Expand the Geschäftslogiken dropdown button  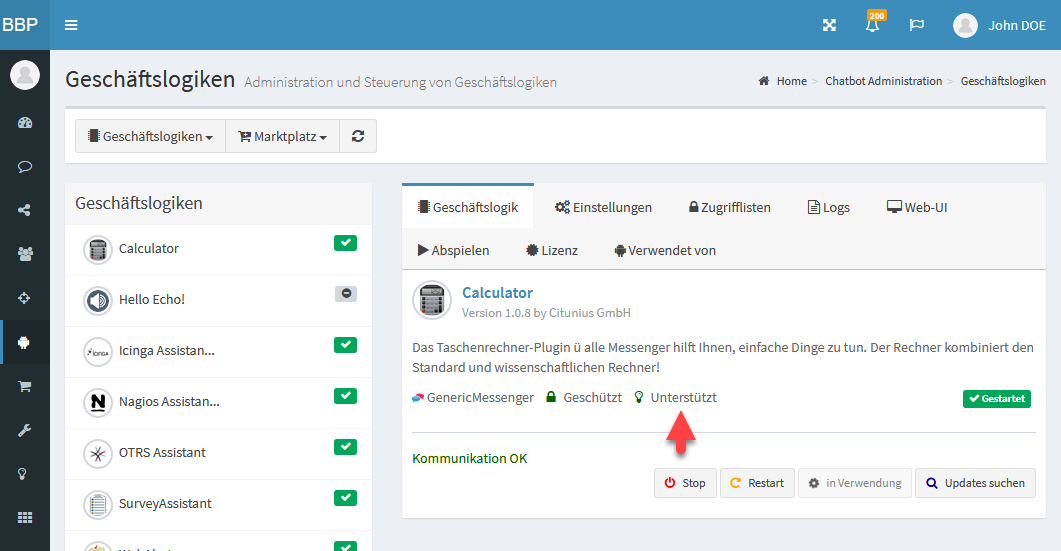click(150, 136)
